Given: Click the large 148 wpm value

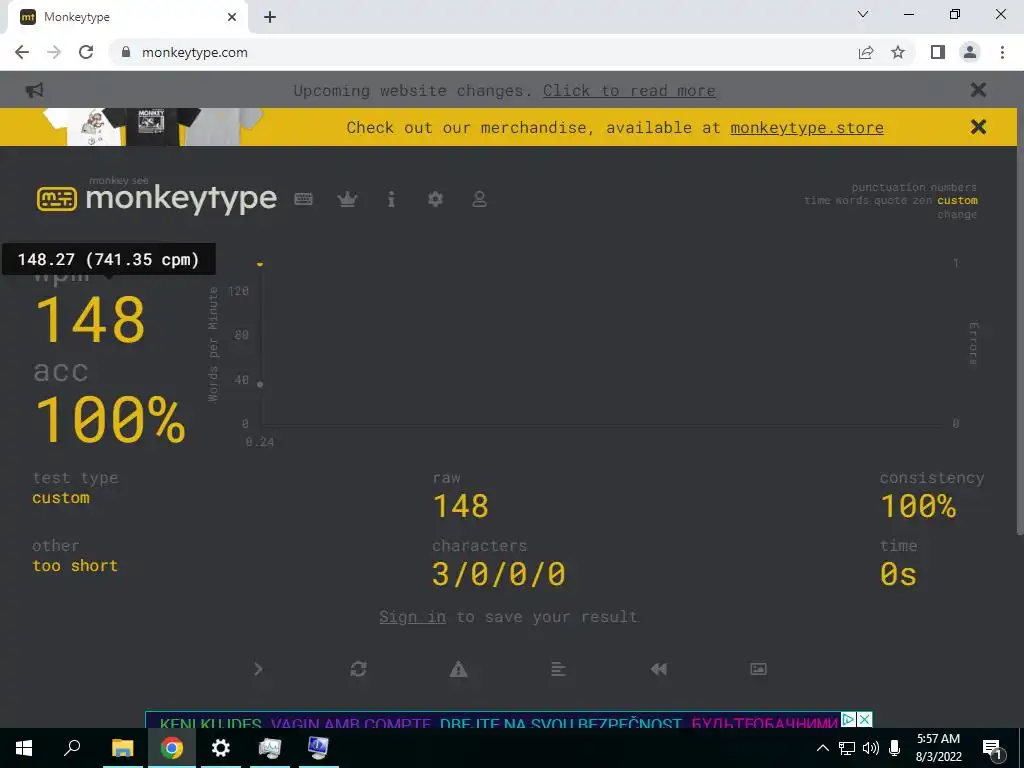Looking at the screenshot, I should click(90, 319).
